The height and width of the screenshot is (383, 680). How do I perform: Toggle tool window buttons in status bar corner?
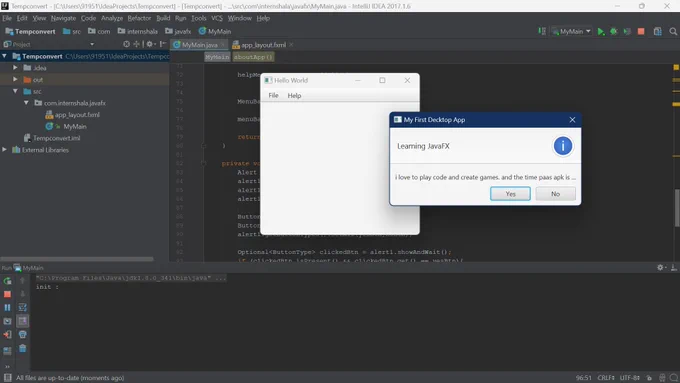[x=7, y=378]
